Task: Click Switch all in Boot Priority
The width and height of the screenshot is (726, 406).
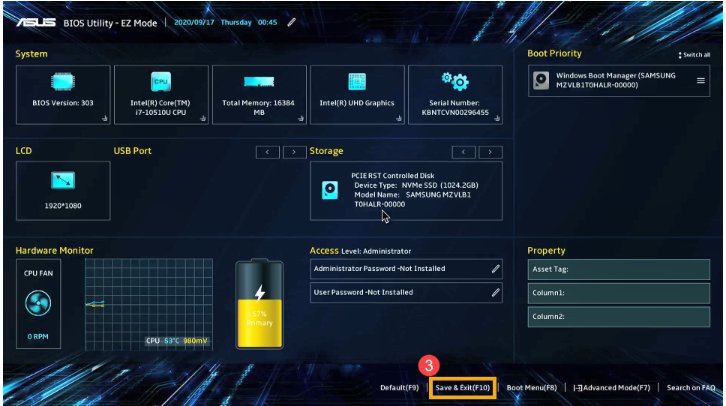Action: [694, 55]
